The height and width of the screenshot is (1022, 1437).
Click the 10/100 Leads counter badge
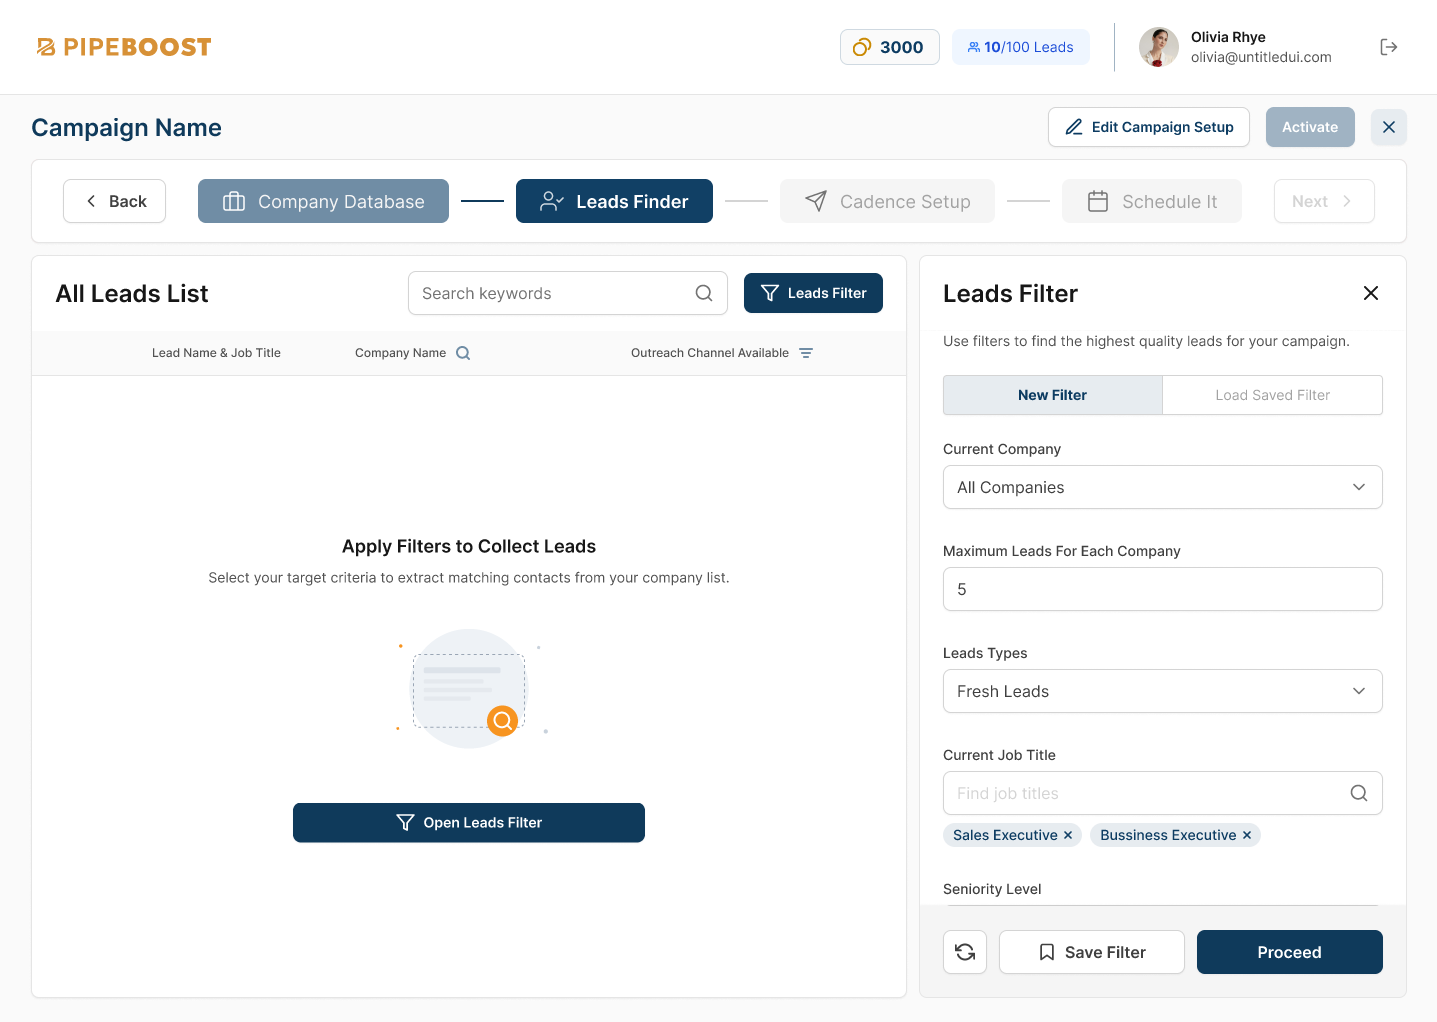pos(1021,47)
